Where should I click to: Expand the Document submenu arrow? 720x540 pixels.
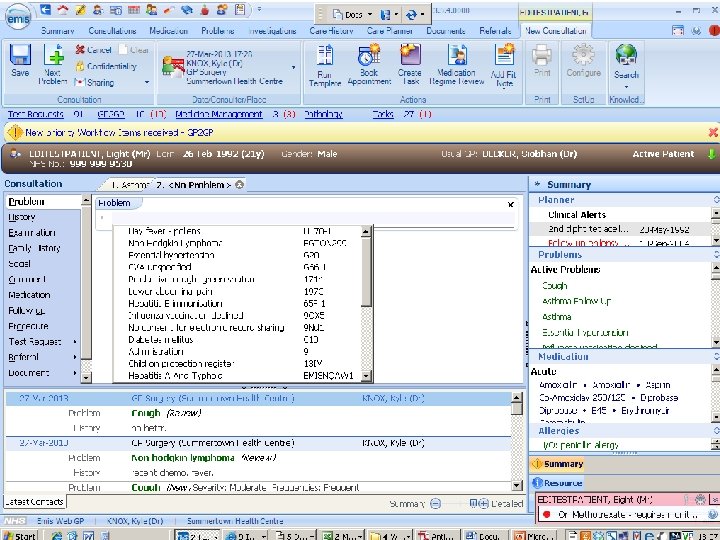74,373
